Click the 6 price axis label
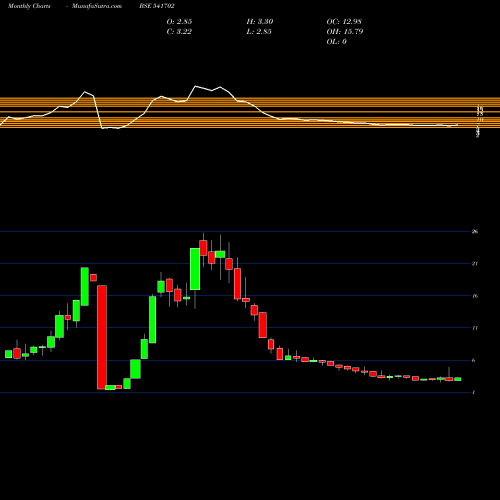The image size is (500, 500). coord(474,360)
